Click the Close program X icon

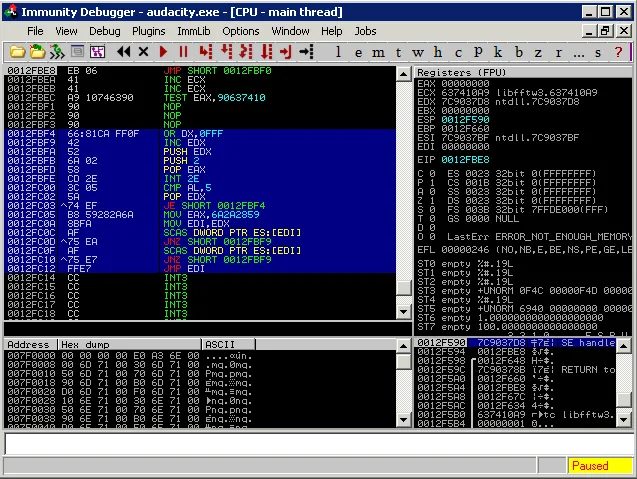[x=143, y=51]
